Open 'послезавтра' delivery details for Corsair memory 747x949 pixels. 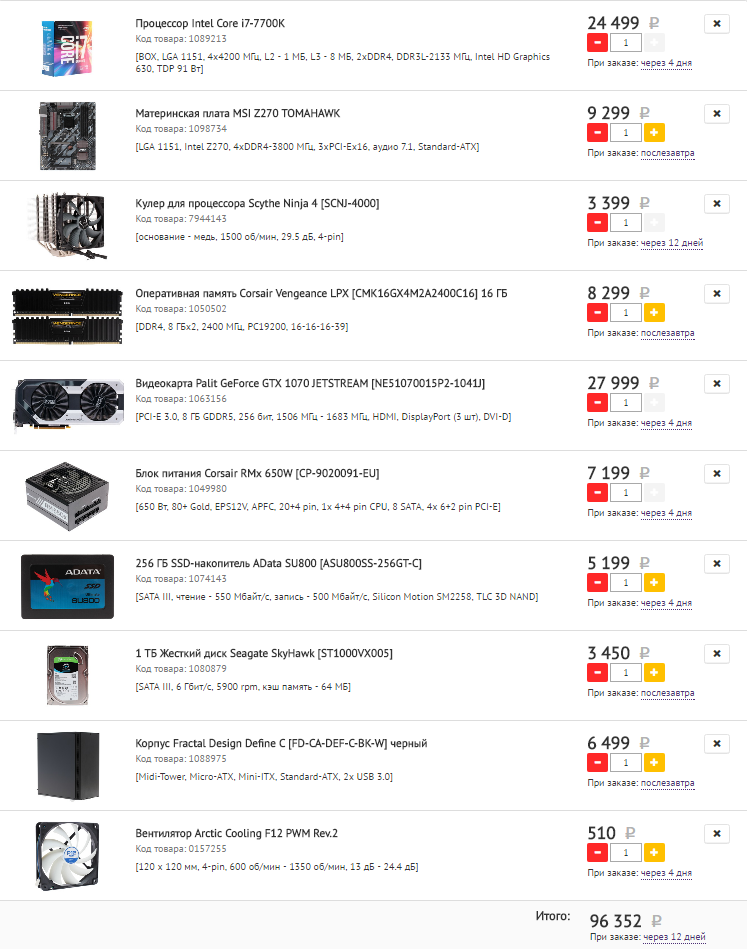point(668,333)
